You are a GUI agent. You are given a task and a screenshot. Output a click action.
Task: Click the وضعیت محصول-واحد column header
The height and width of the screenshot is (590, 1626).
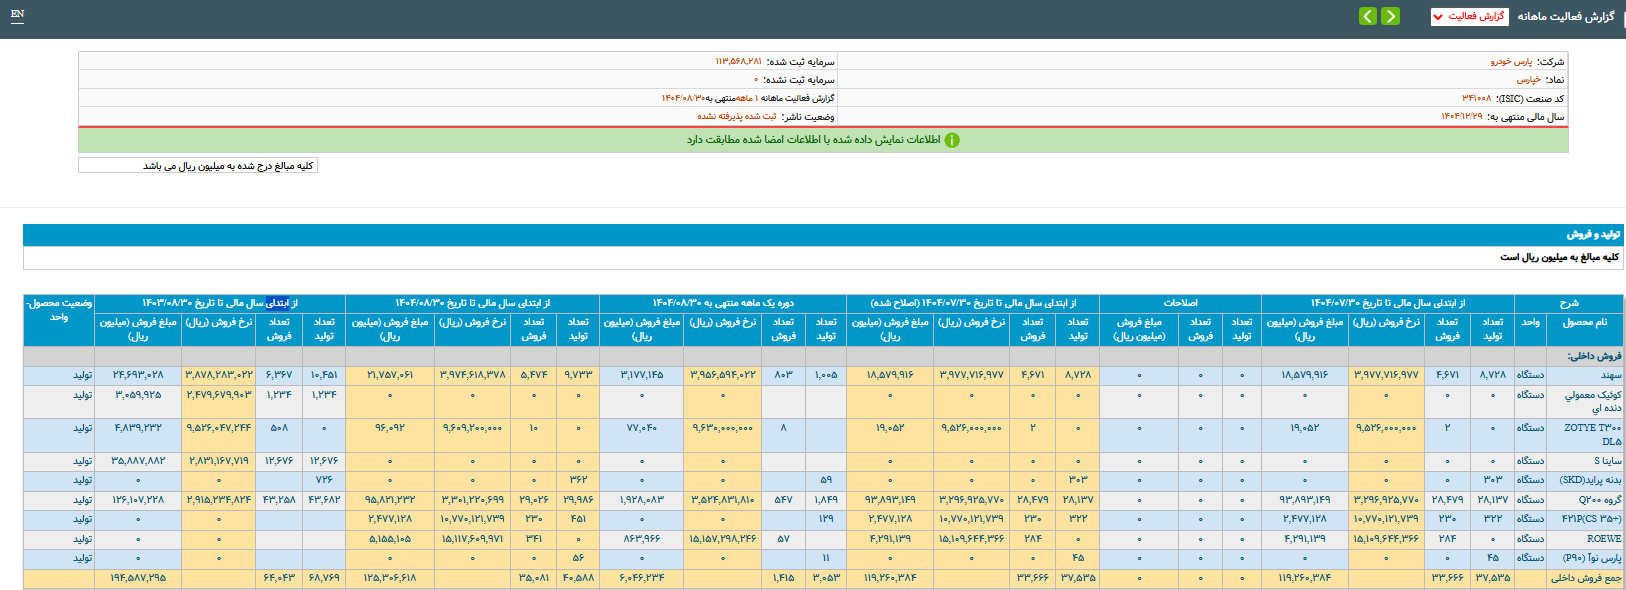59,310
